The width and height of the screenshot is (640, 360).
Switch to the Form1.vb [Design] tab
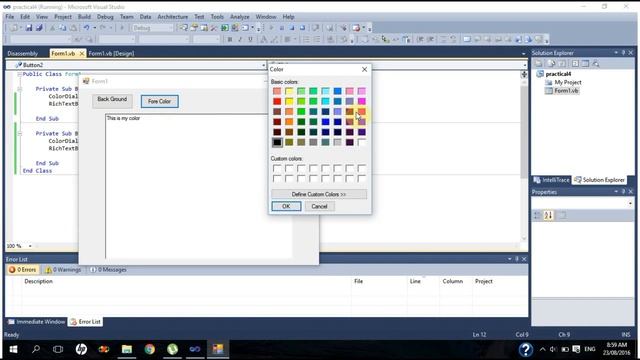[x=111, y=53]
